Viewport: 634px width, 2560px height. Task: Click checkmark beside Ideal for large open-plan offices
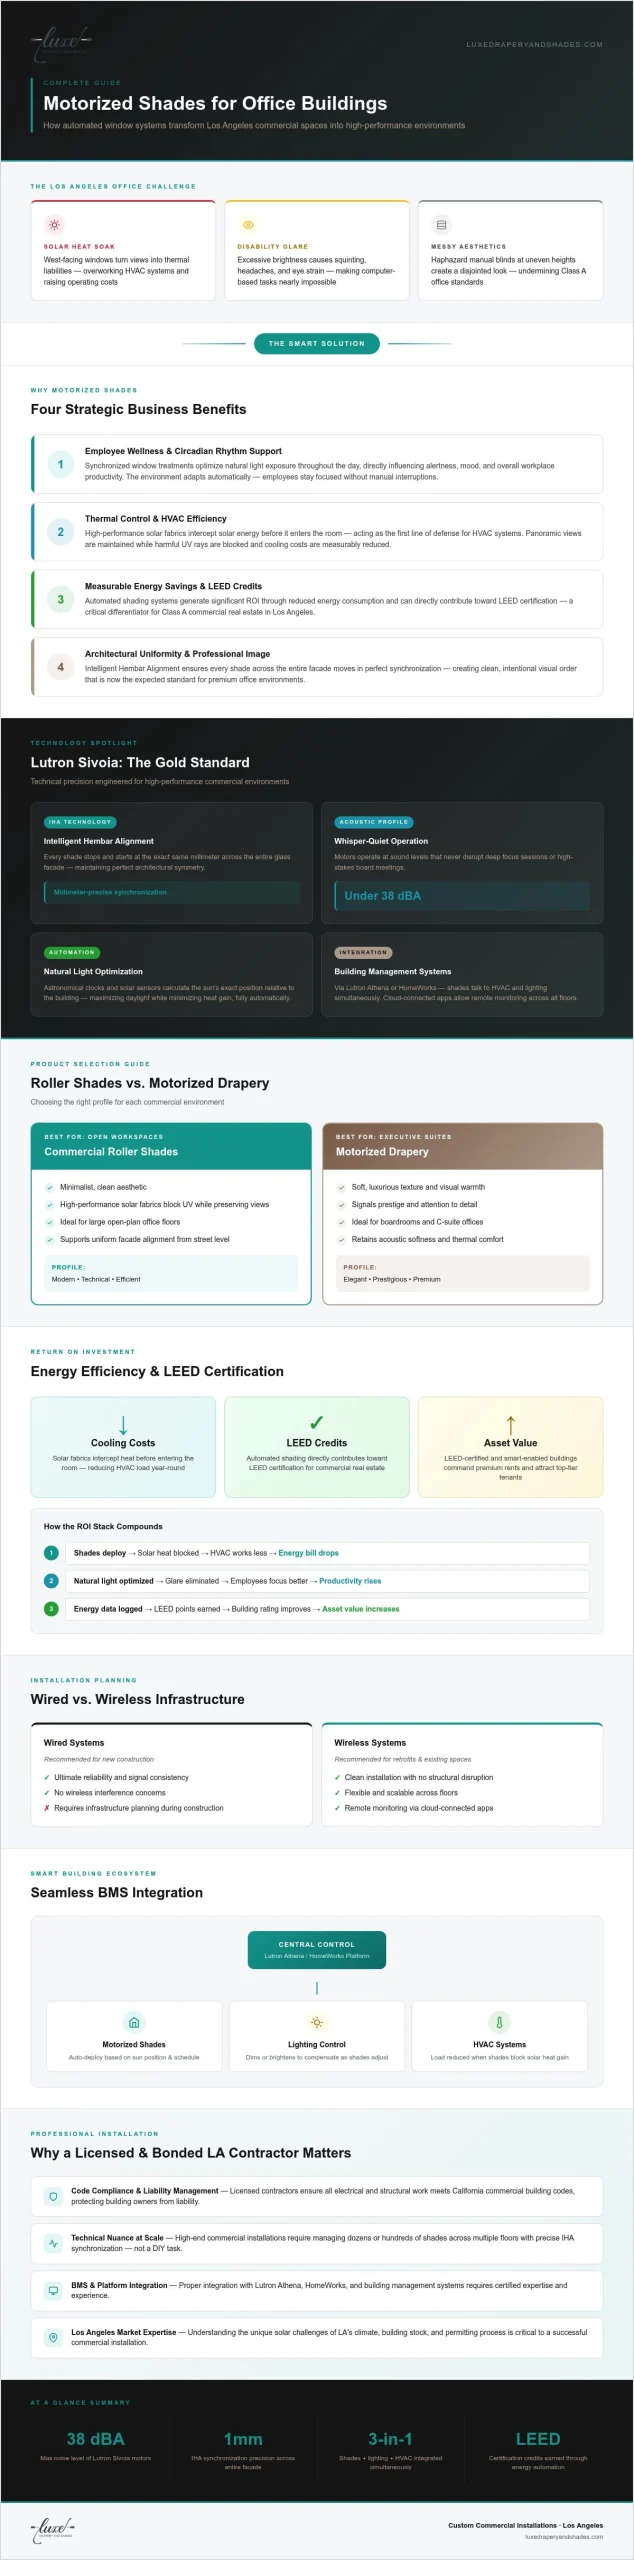point(50,1222)
